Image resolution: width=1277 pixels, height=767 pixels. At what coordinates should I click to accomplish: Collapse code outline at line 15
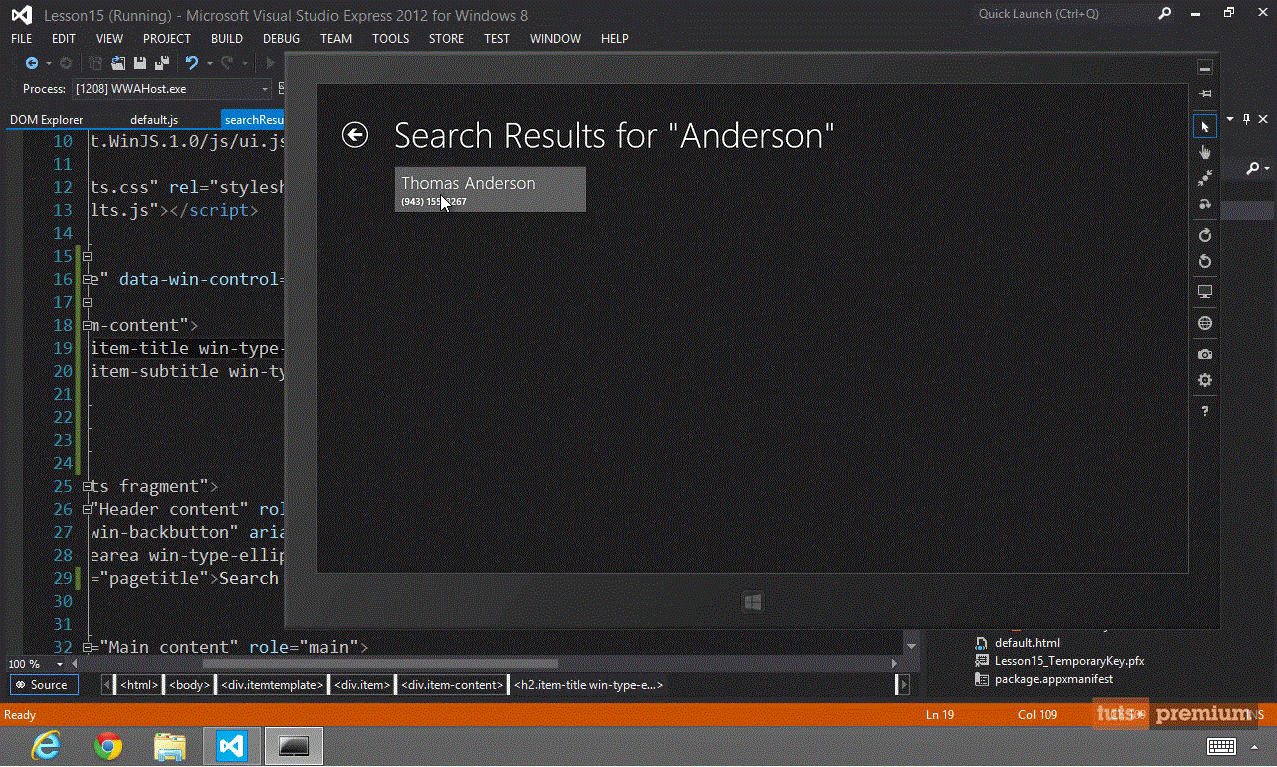[x=88, y=256]
